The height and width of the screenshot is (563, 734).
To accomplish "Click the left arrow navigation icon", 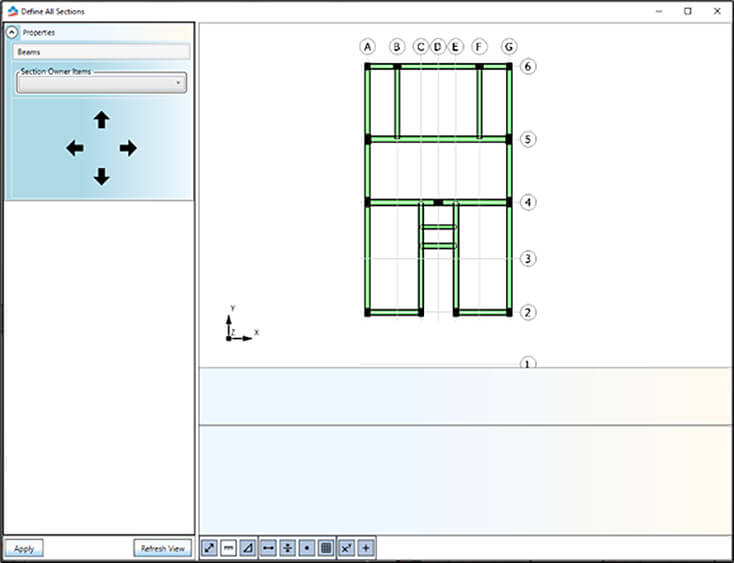I will [x=75, y=148].
